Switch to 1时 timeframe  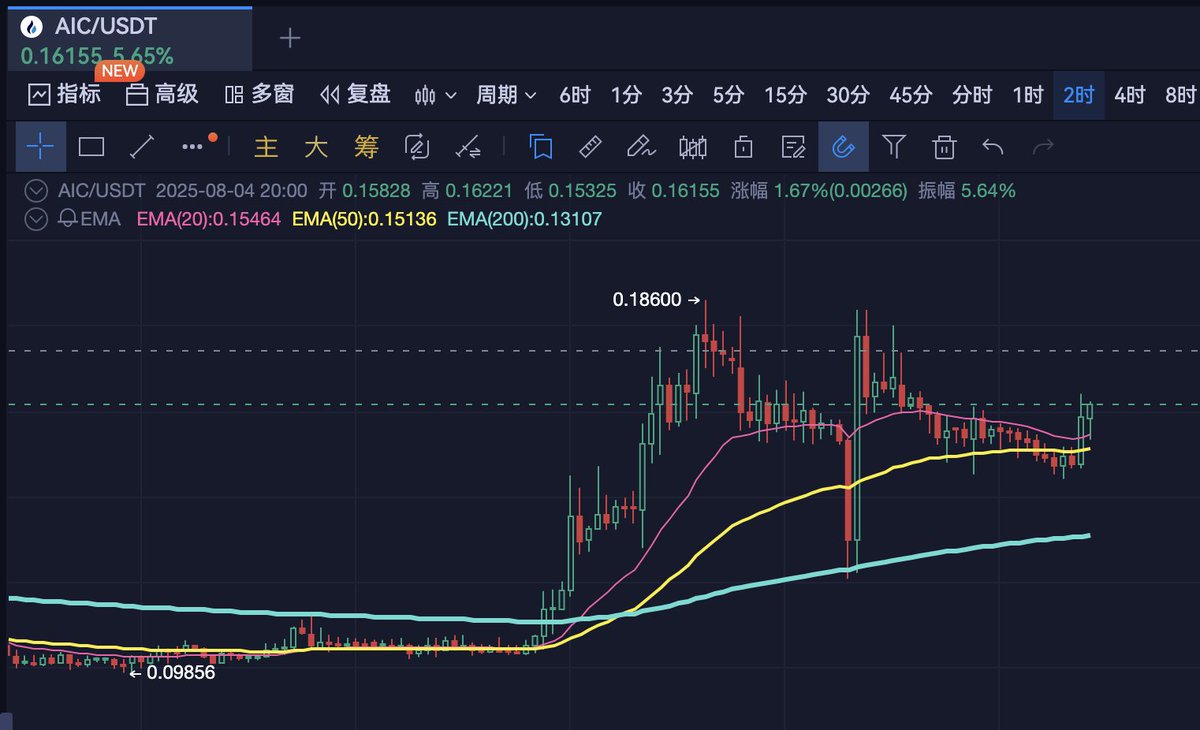(x=1028, y=95)
